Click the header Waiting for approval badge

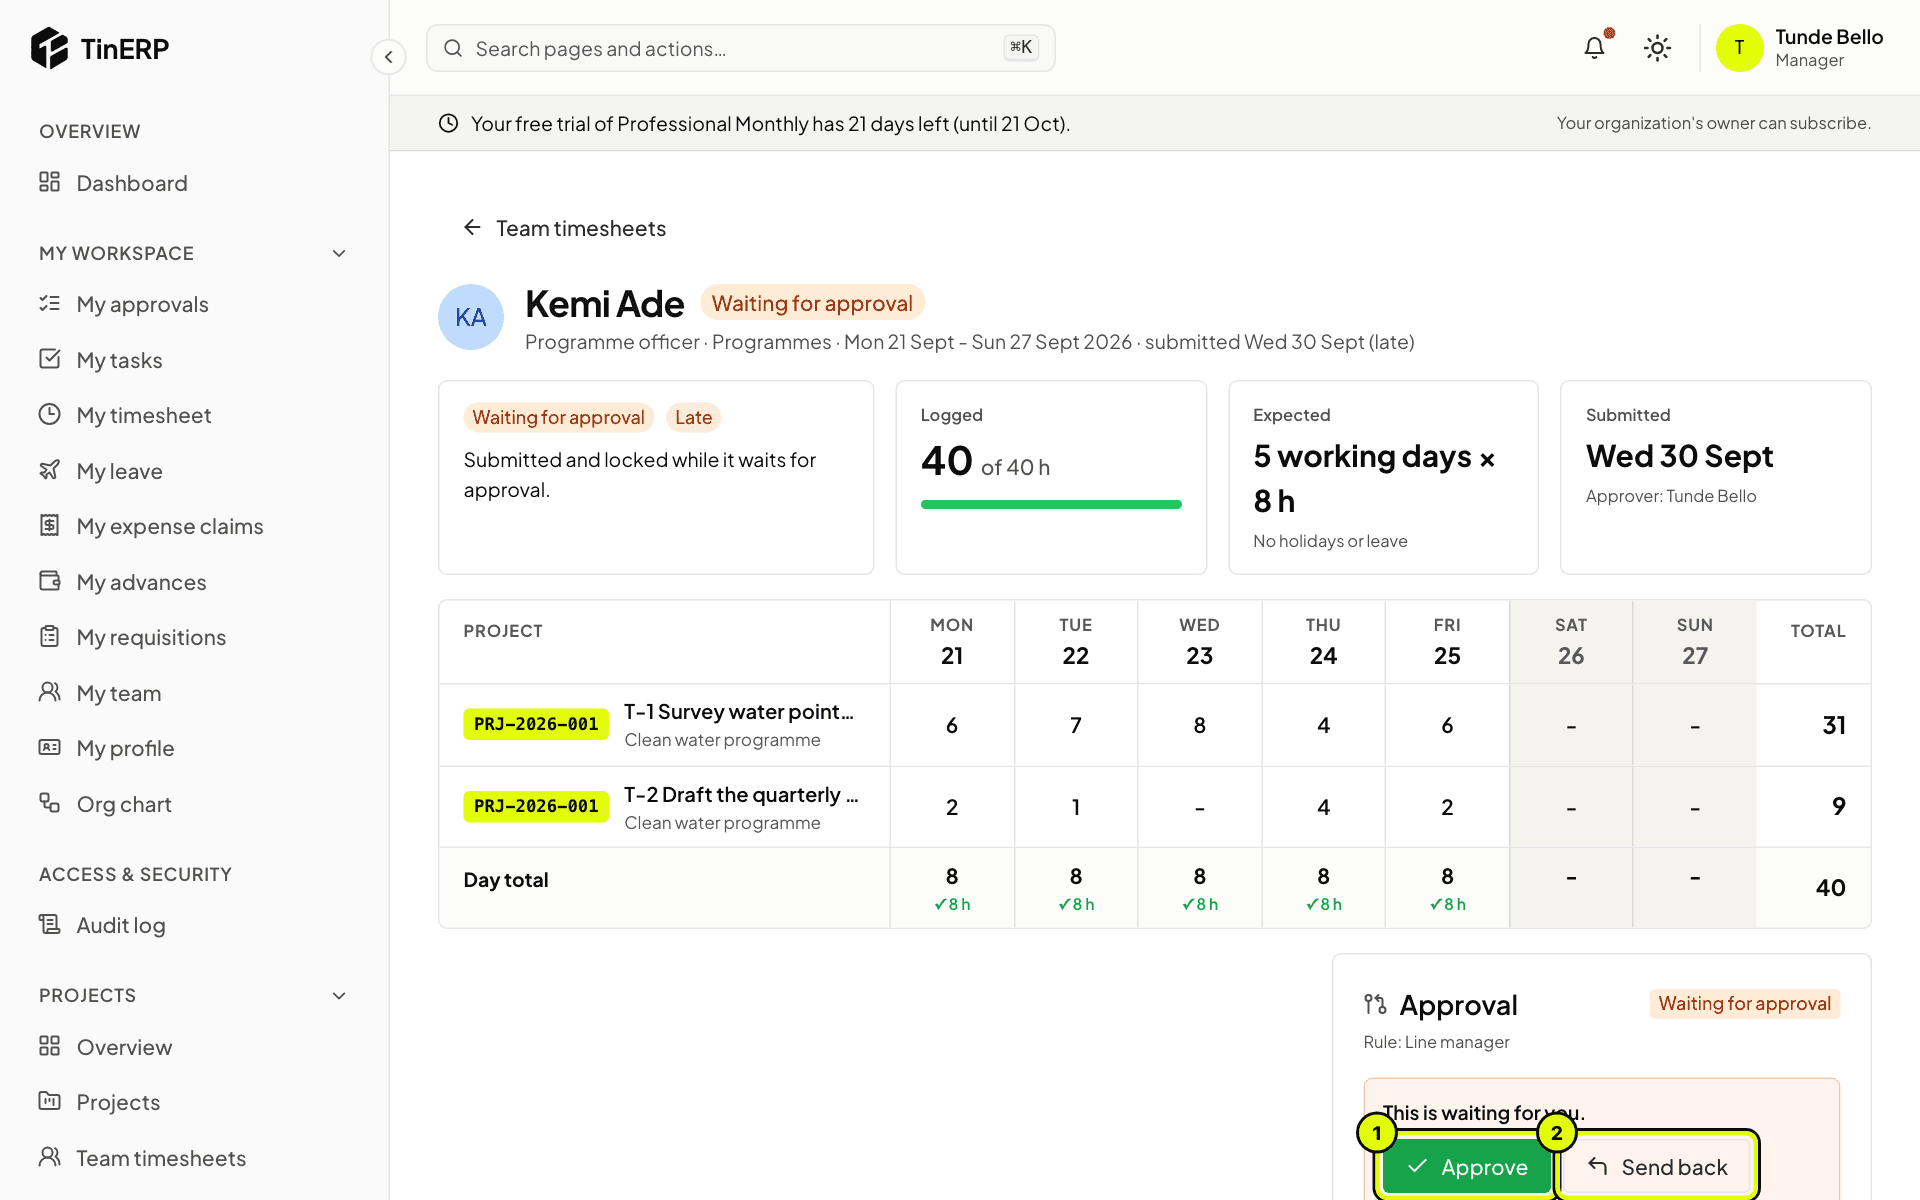812,303
